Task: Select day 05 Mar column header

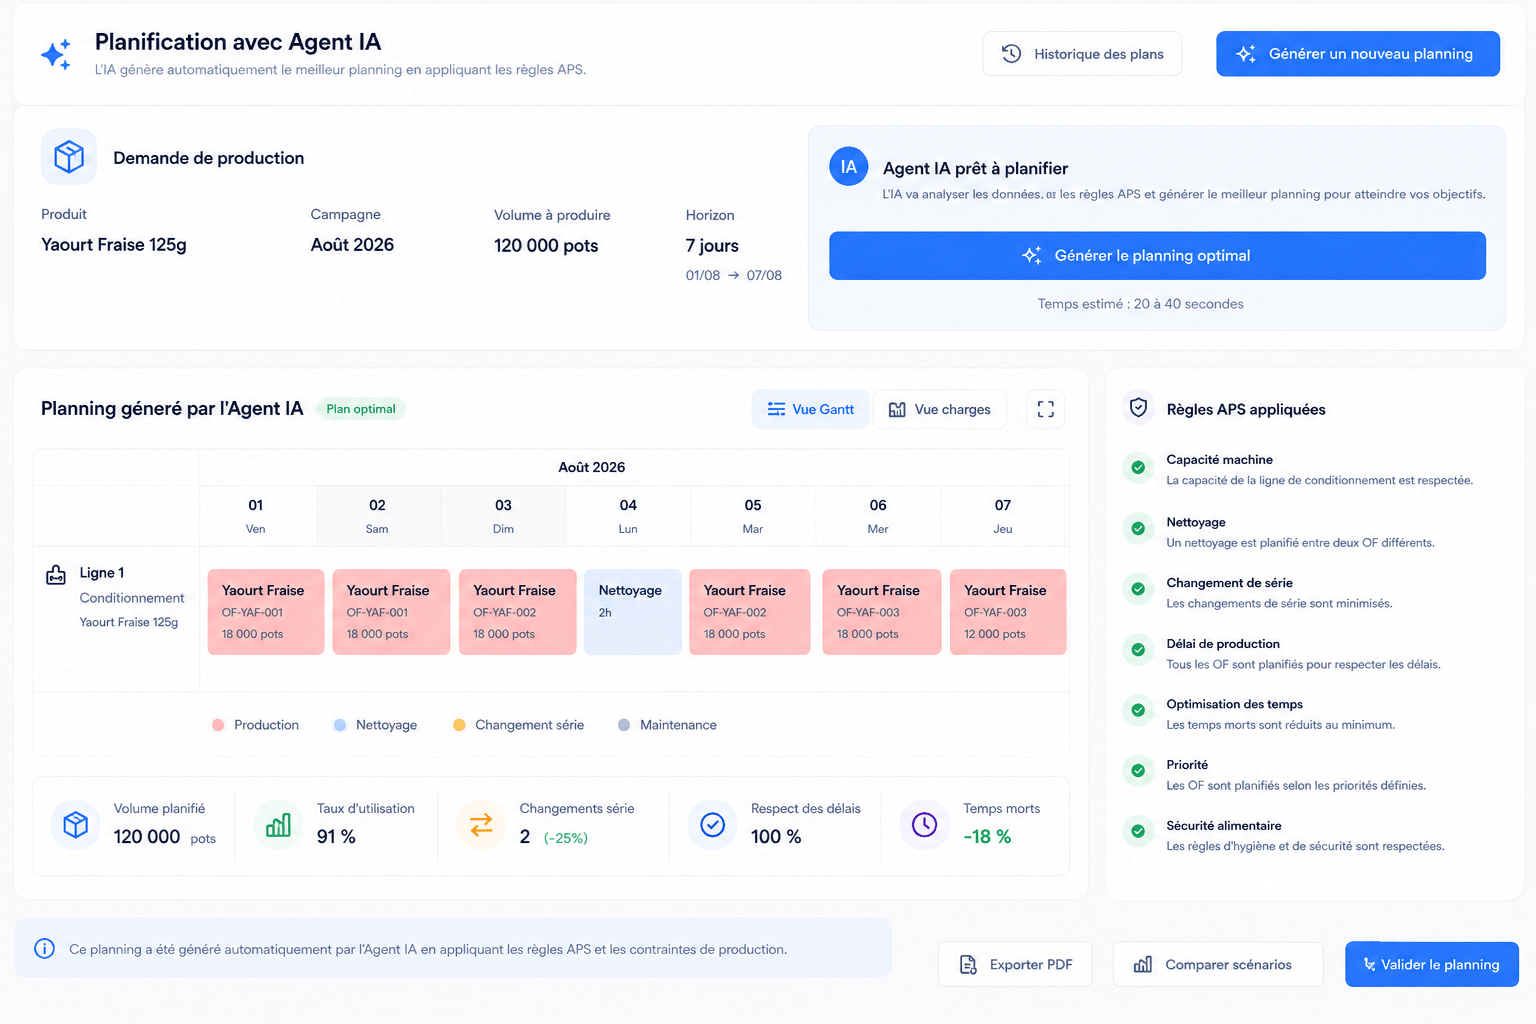Action: [x=753, y=516]
